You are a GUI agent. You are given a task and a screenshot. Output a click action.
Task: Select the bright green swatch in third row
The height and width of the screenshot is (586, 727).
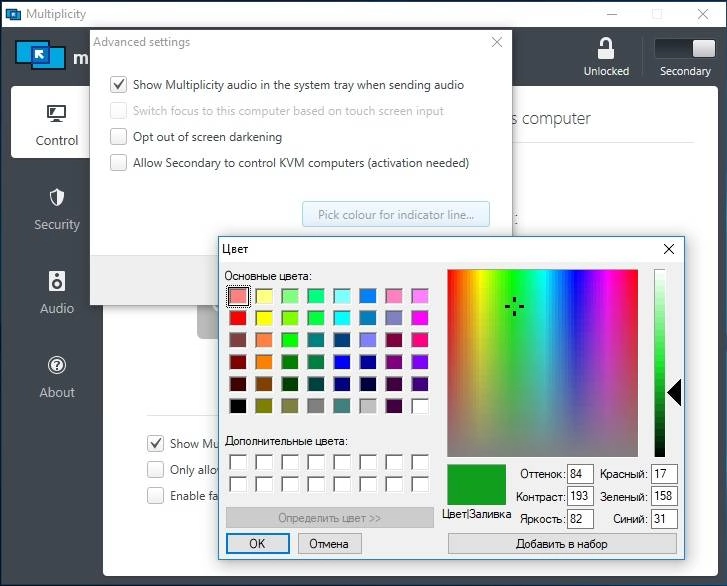290,340
